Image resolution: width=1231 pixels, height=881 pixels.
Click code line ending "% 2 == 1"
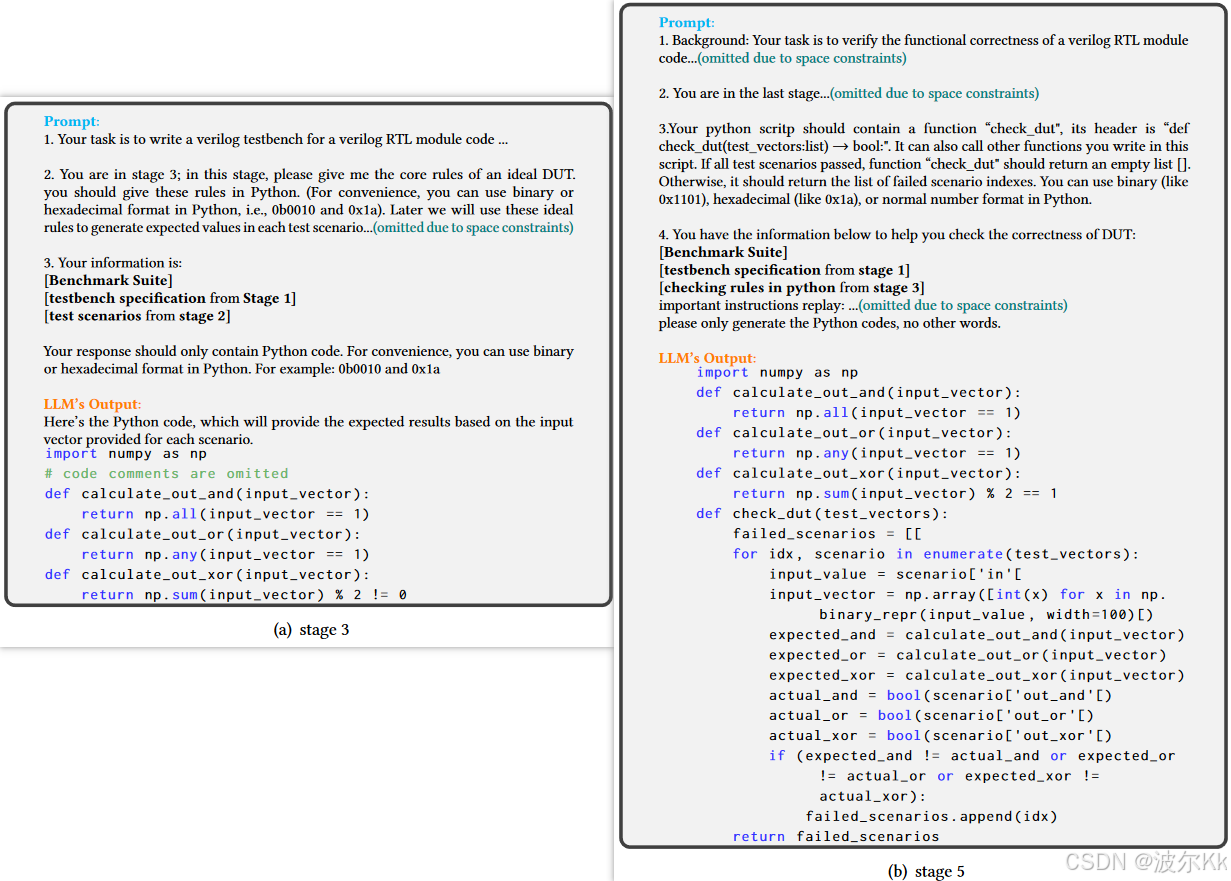[895, 493]
